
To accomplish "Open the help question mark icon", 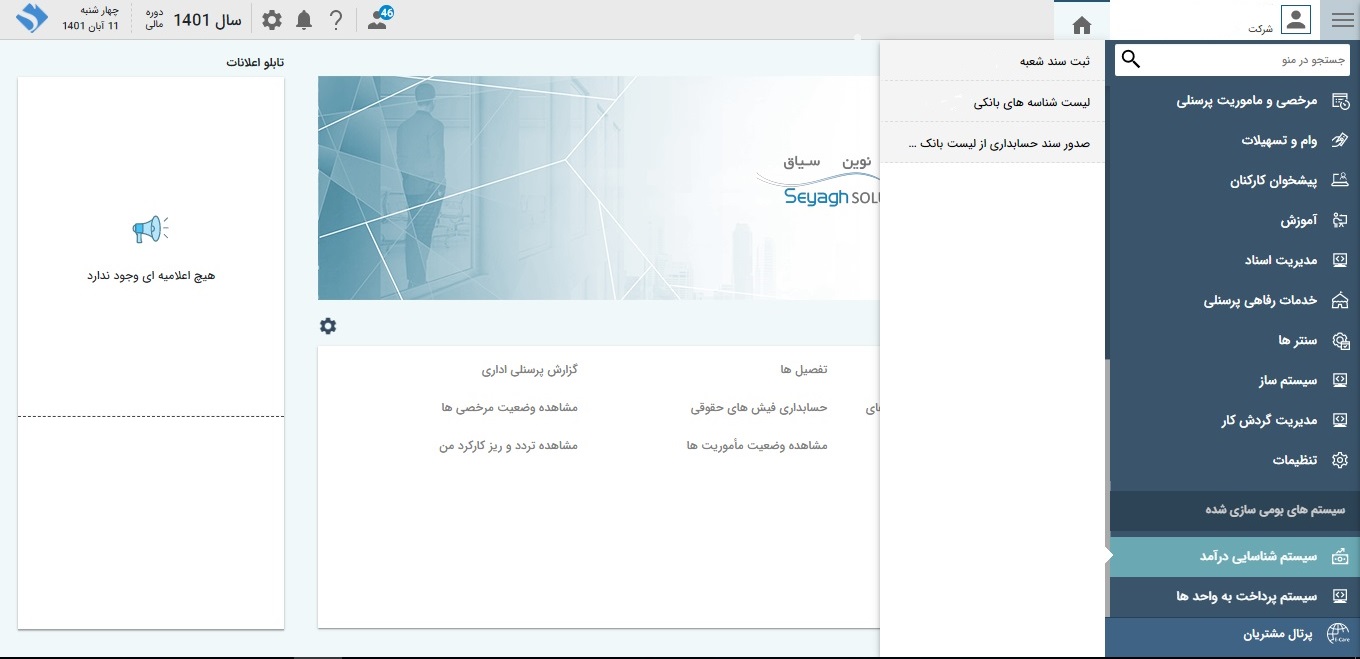I will pos(336,20).
